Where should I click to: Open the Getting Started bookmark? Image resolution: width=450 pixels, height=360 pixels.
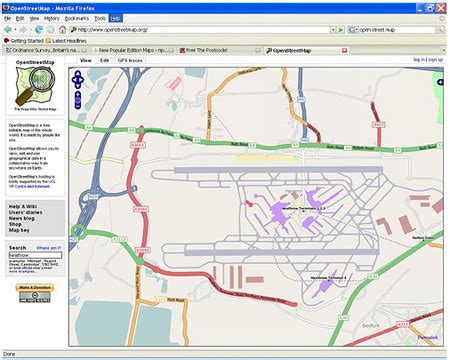click(23, 41)
